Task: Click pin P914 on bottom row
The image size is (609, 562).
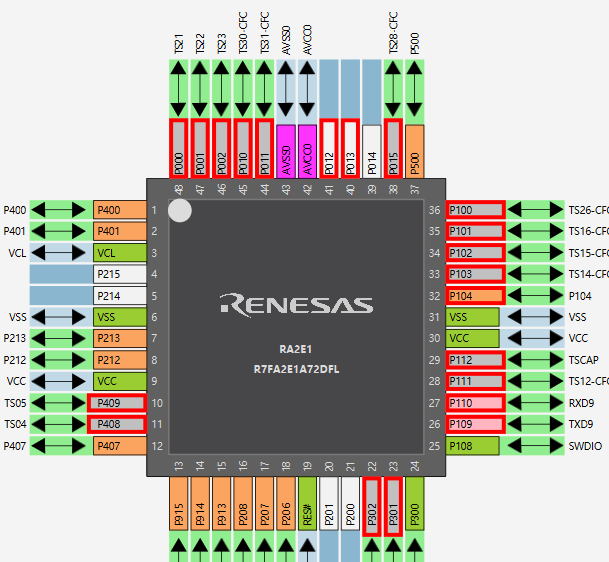Action: coord(200,503)
